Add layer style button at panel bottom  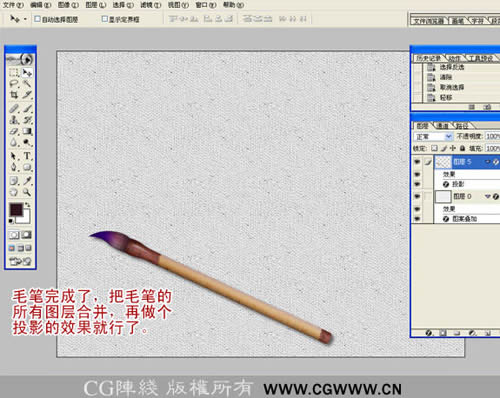[x=429, y=333]
